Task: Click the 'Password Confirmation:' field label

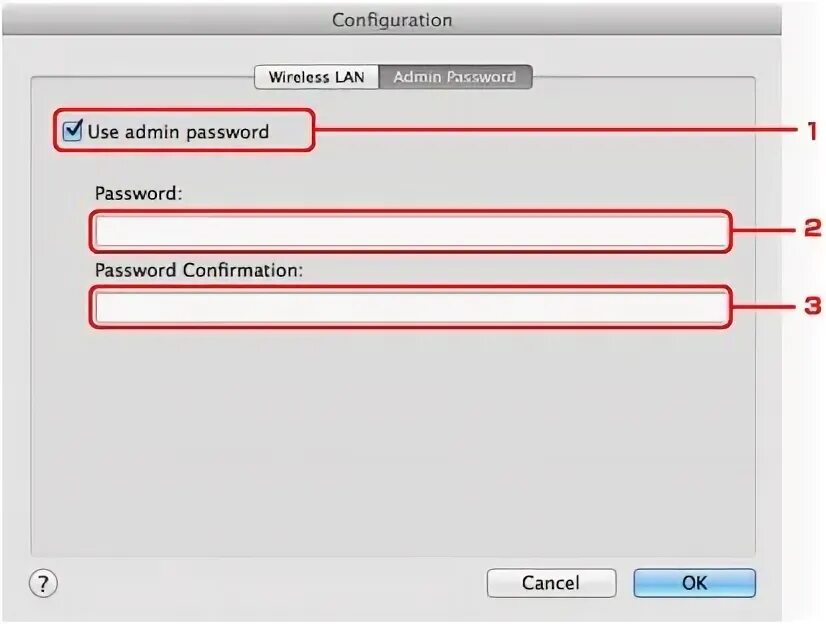Action: [199, 270]
